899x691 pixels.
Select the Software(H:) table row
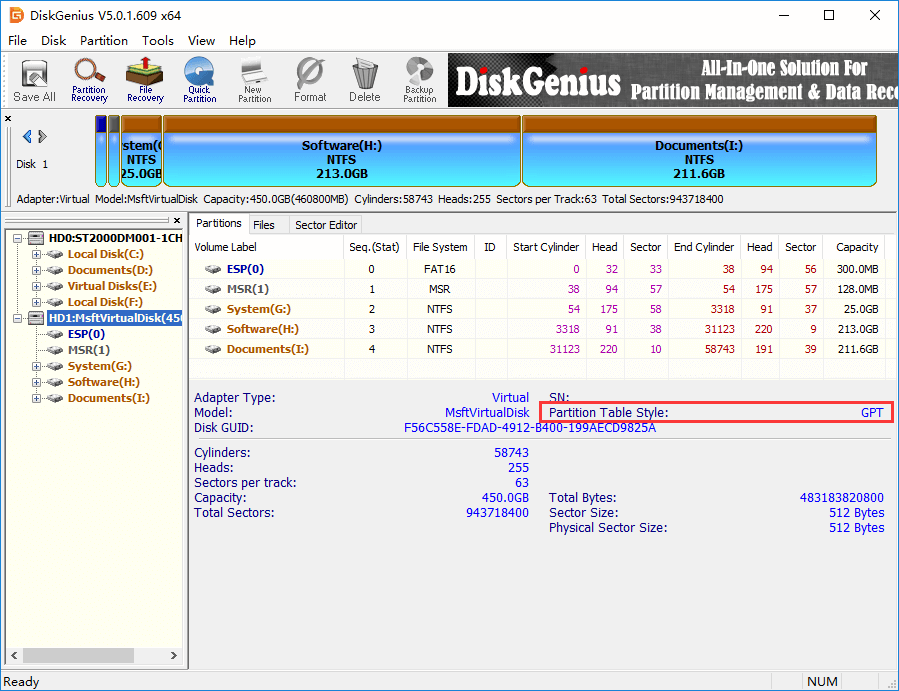pos(539,329)
